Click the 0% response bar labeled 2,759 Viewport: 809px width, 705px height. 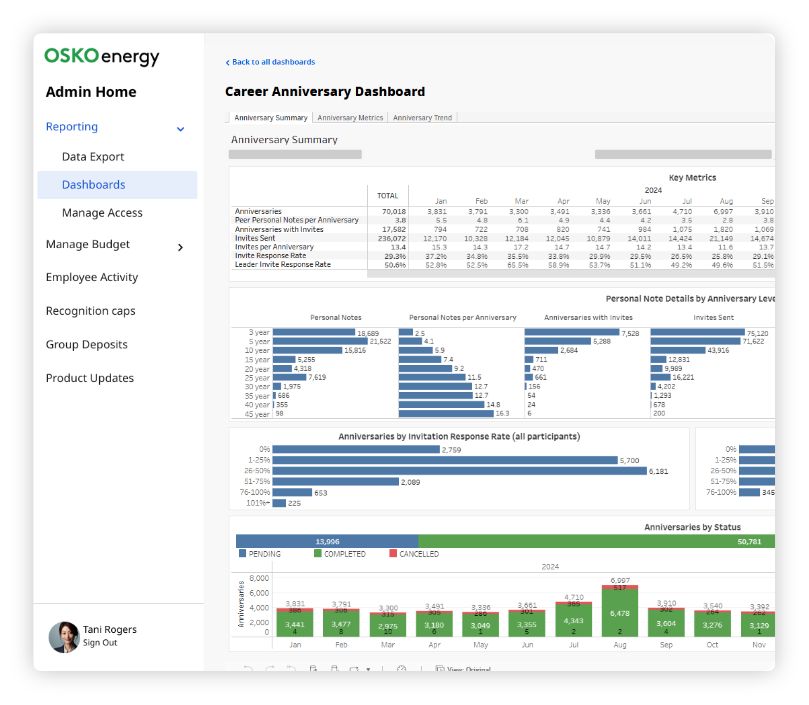(x=356, y=450)
